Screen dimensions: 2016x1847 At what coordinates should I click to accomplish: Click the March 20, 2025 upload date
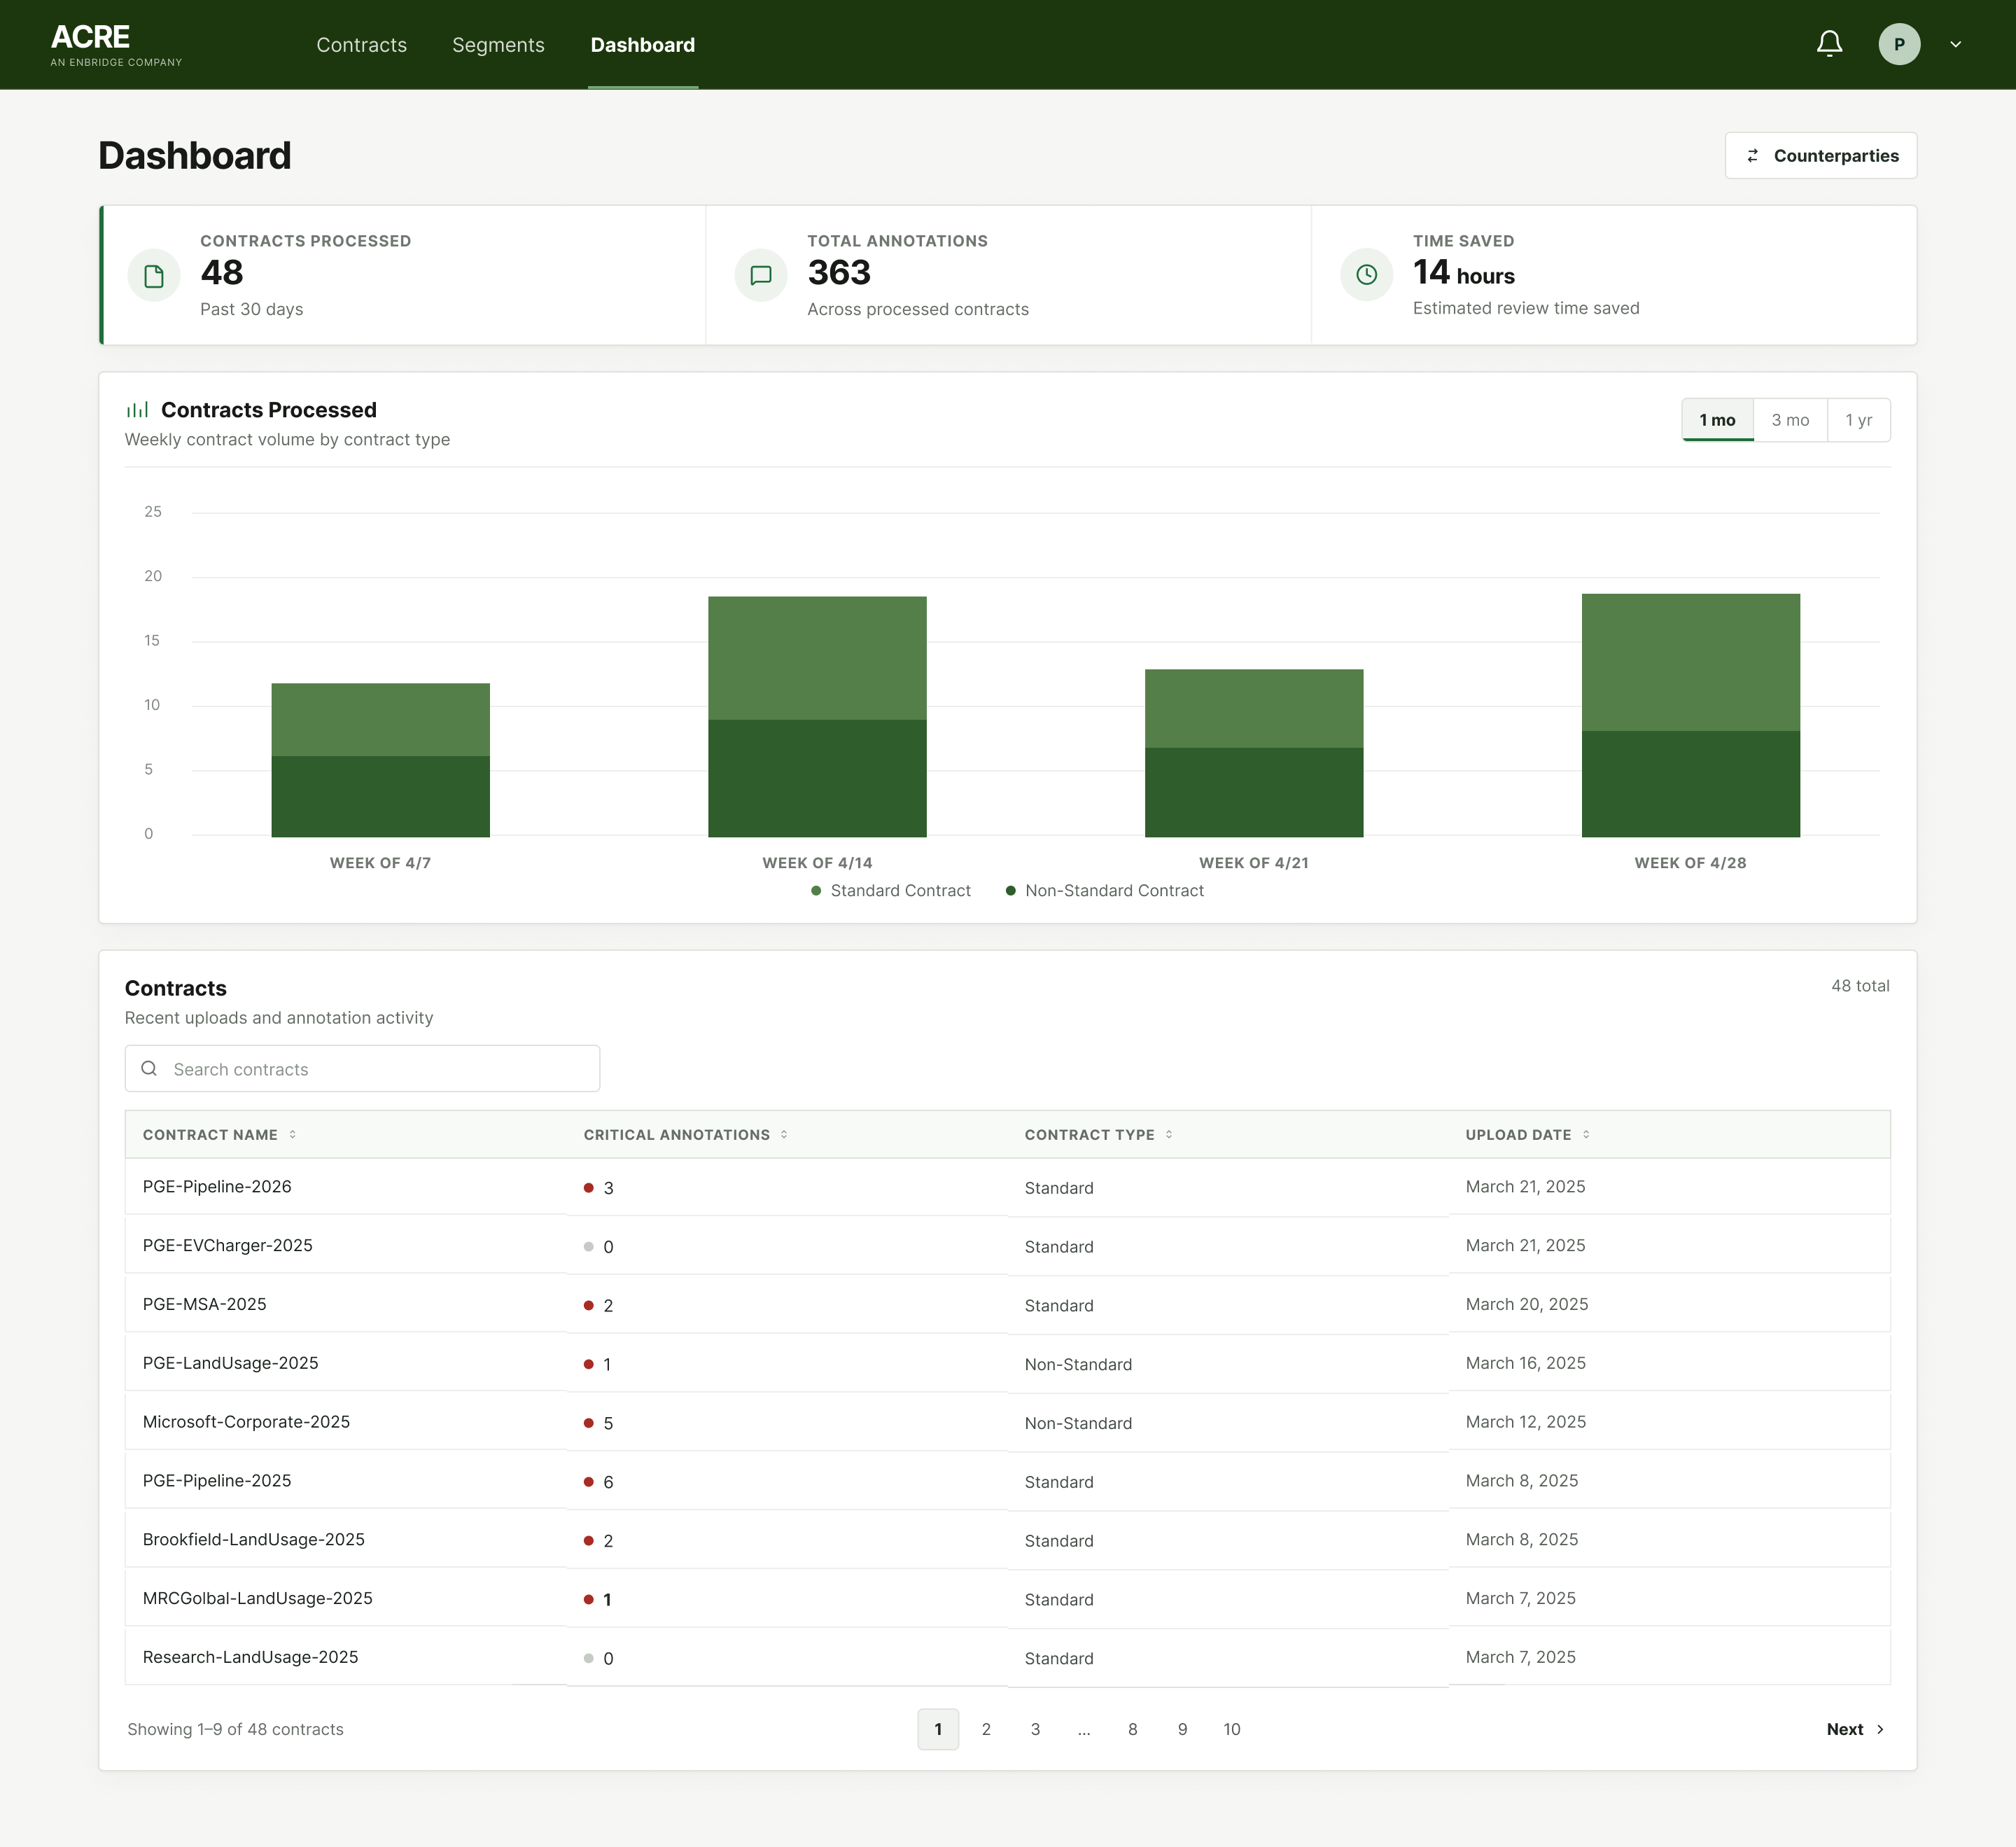pos(1526,1305)
